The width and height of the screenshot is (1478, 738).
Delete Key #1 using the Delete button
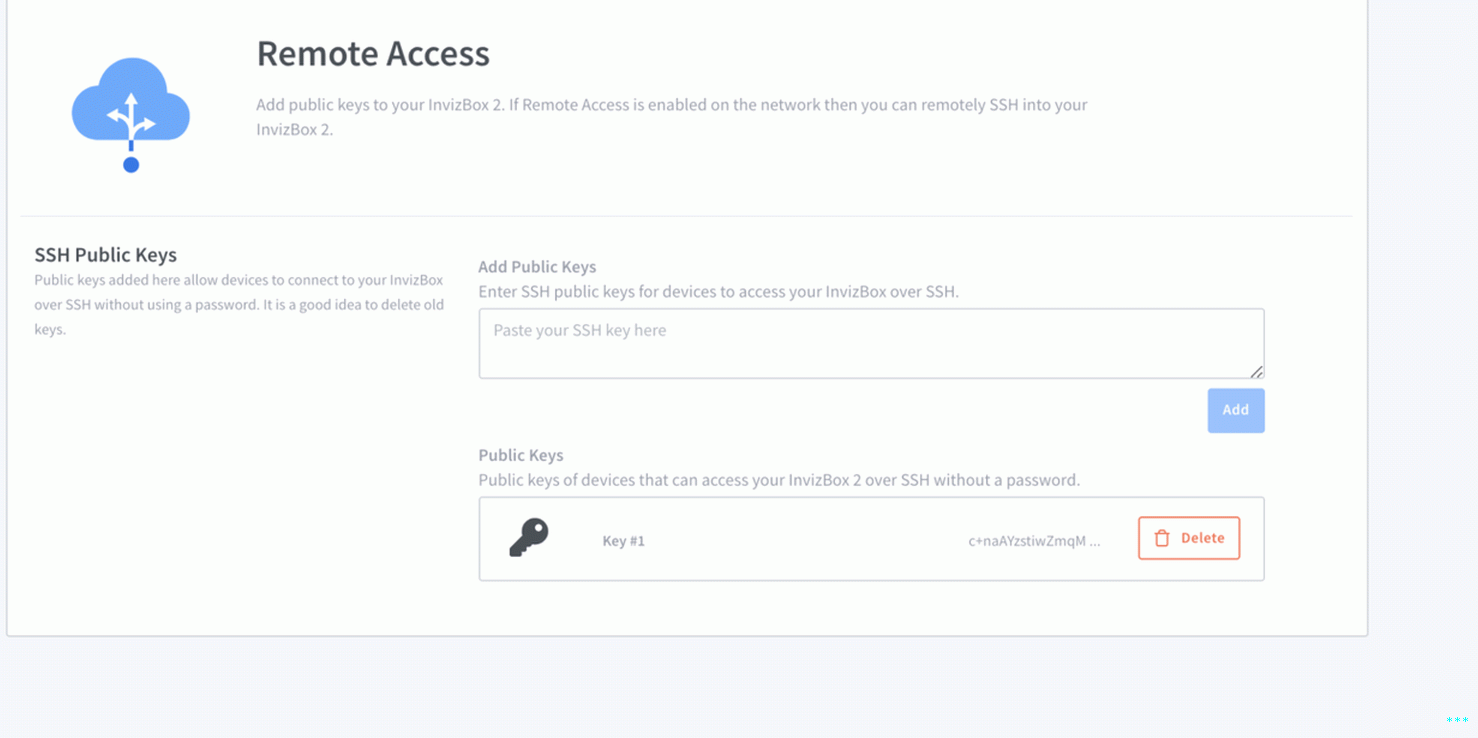[1189, 538]
